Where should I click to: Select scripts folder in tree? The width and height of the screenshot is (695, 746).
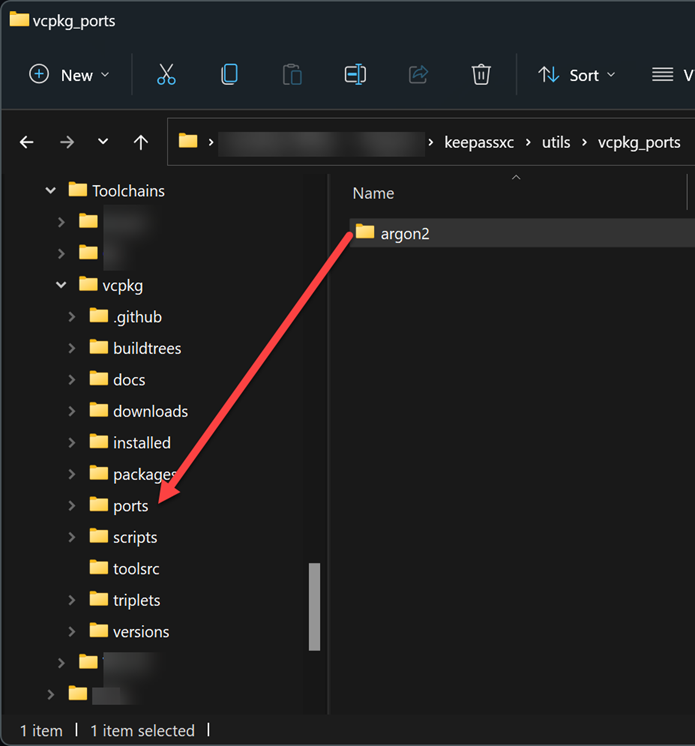pos(135,538)
